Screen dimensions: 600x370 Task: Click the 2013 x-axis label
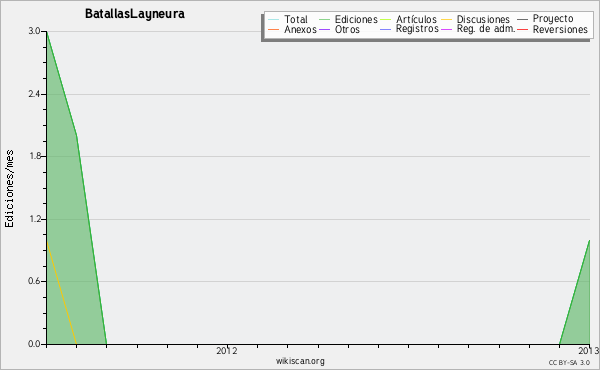tap(589, 350)
